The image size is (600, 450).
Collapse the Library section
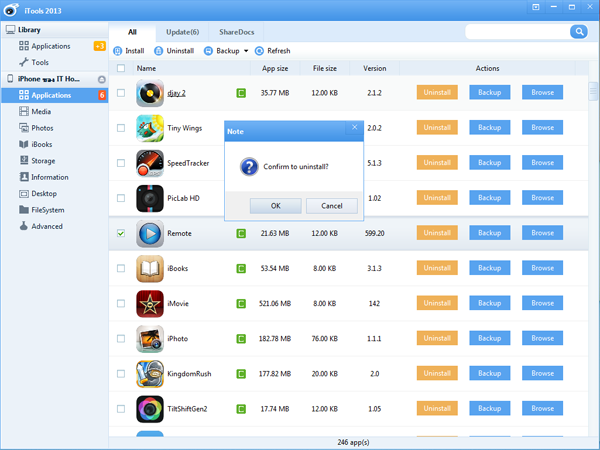9,30
